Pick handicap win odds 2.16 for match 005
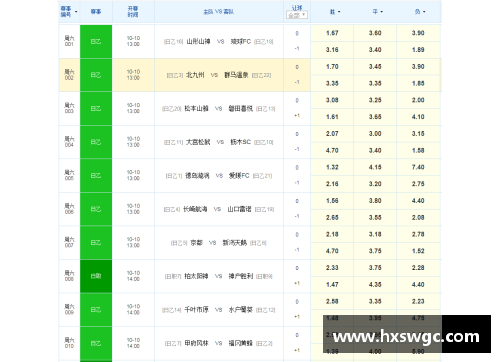 click(x=332, y=184)
